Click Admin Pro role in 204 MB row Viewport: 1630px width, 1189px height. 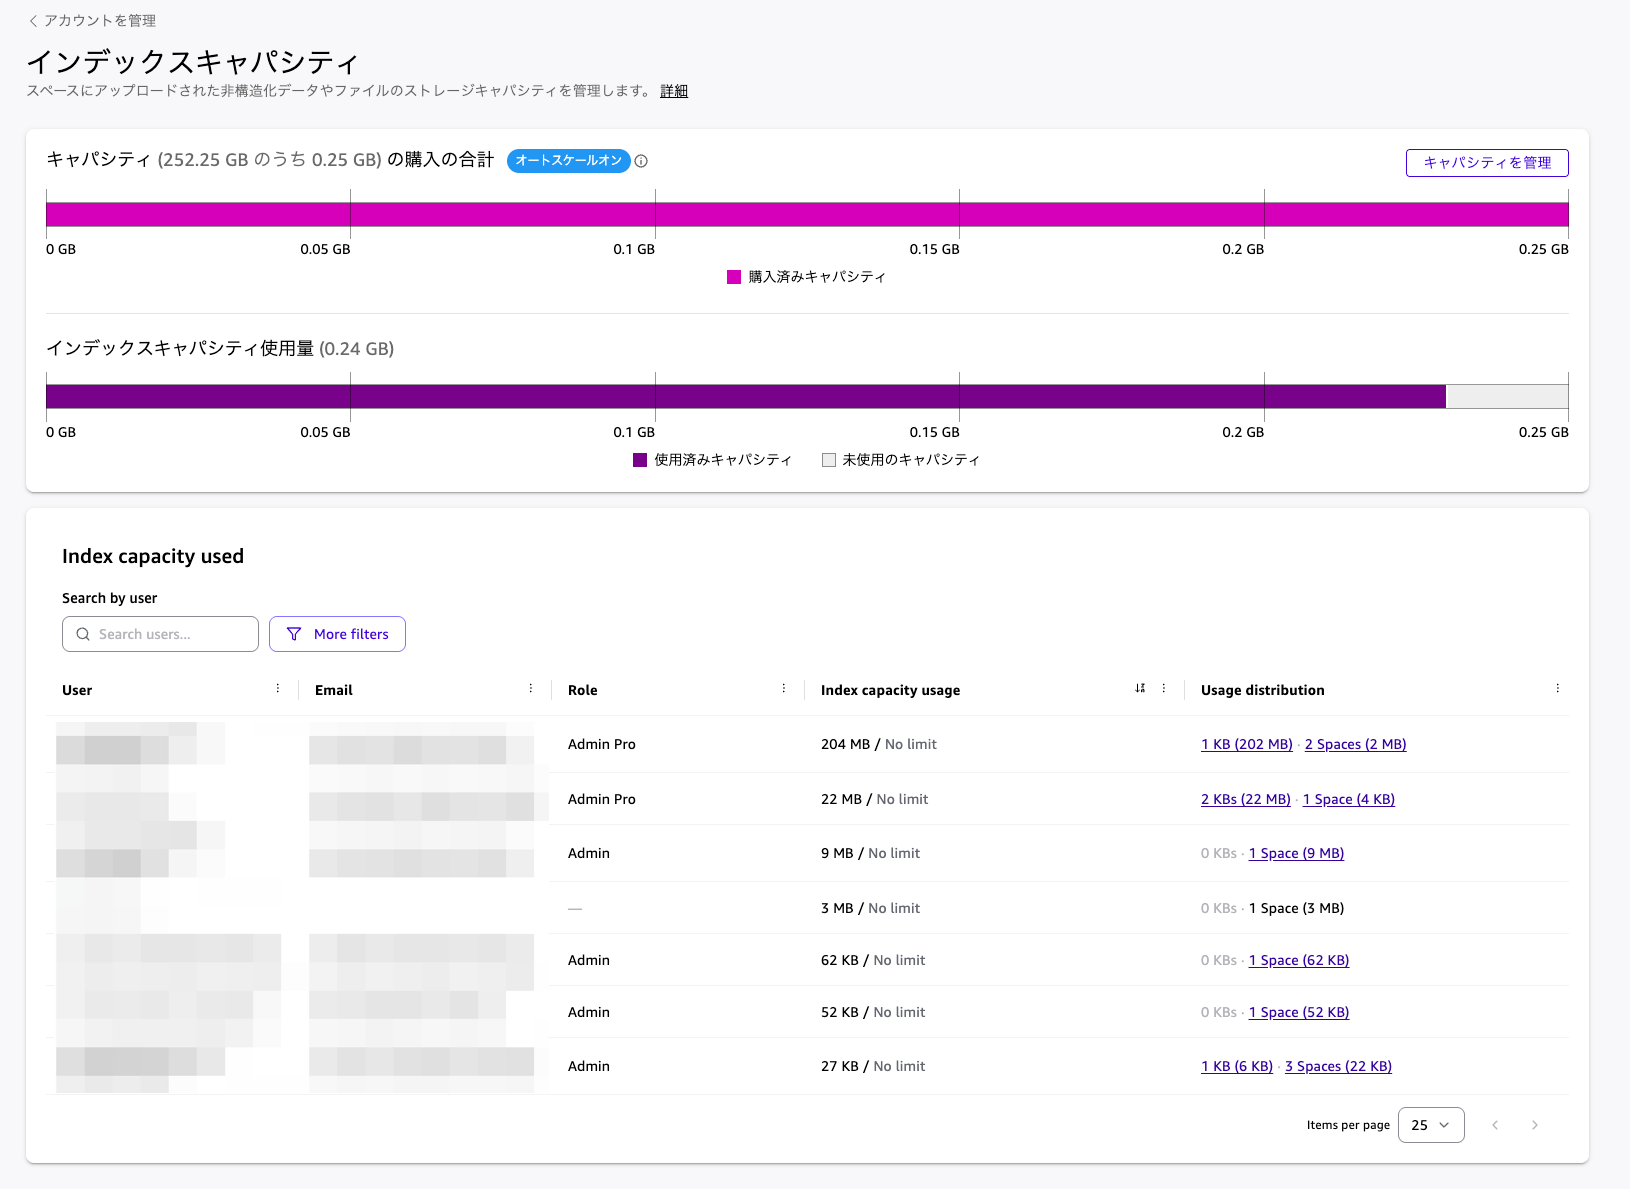(x=602, y=744)
